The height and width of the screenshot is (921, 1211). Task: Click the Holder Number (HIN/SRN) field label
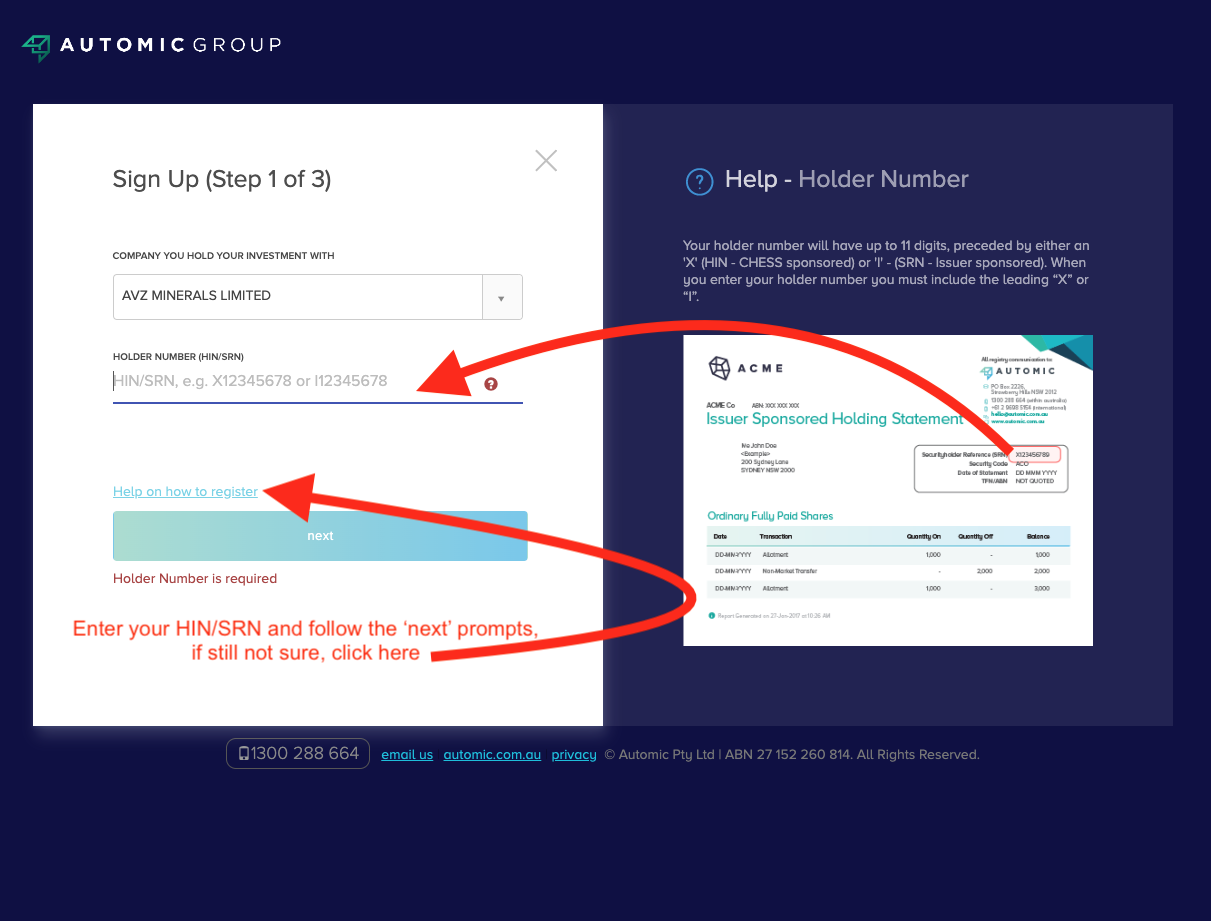tap(178, 357)
